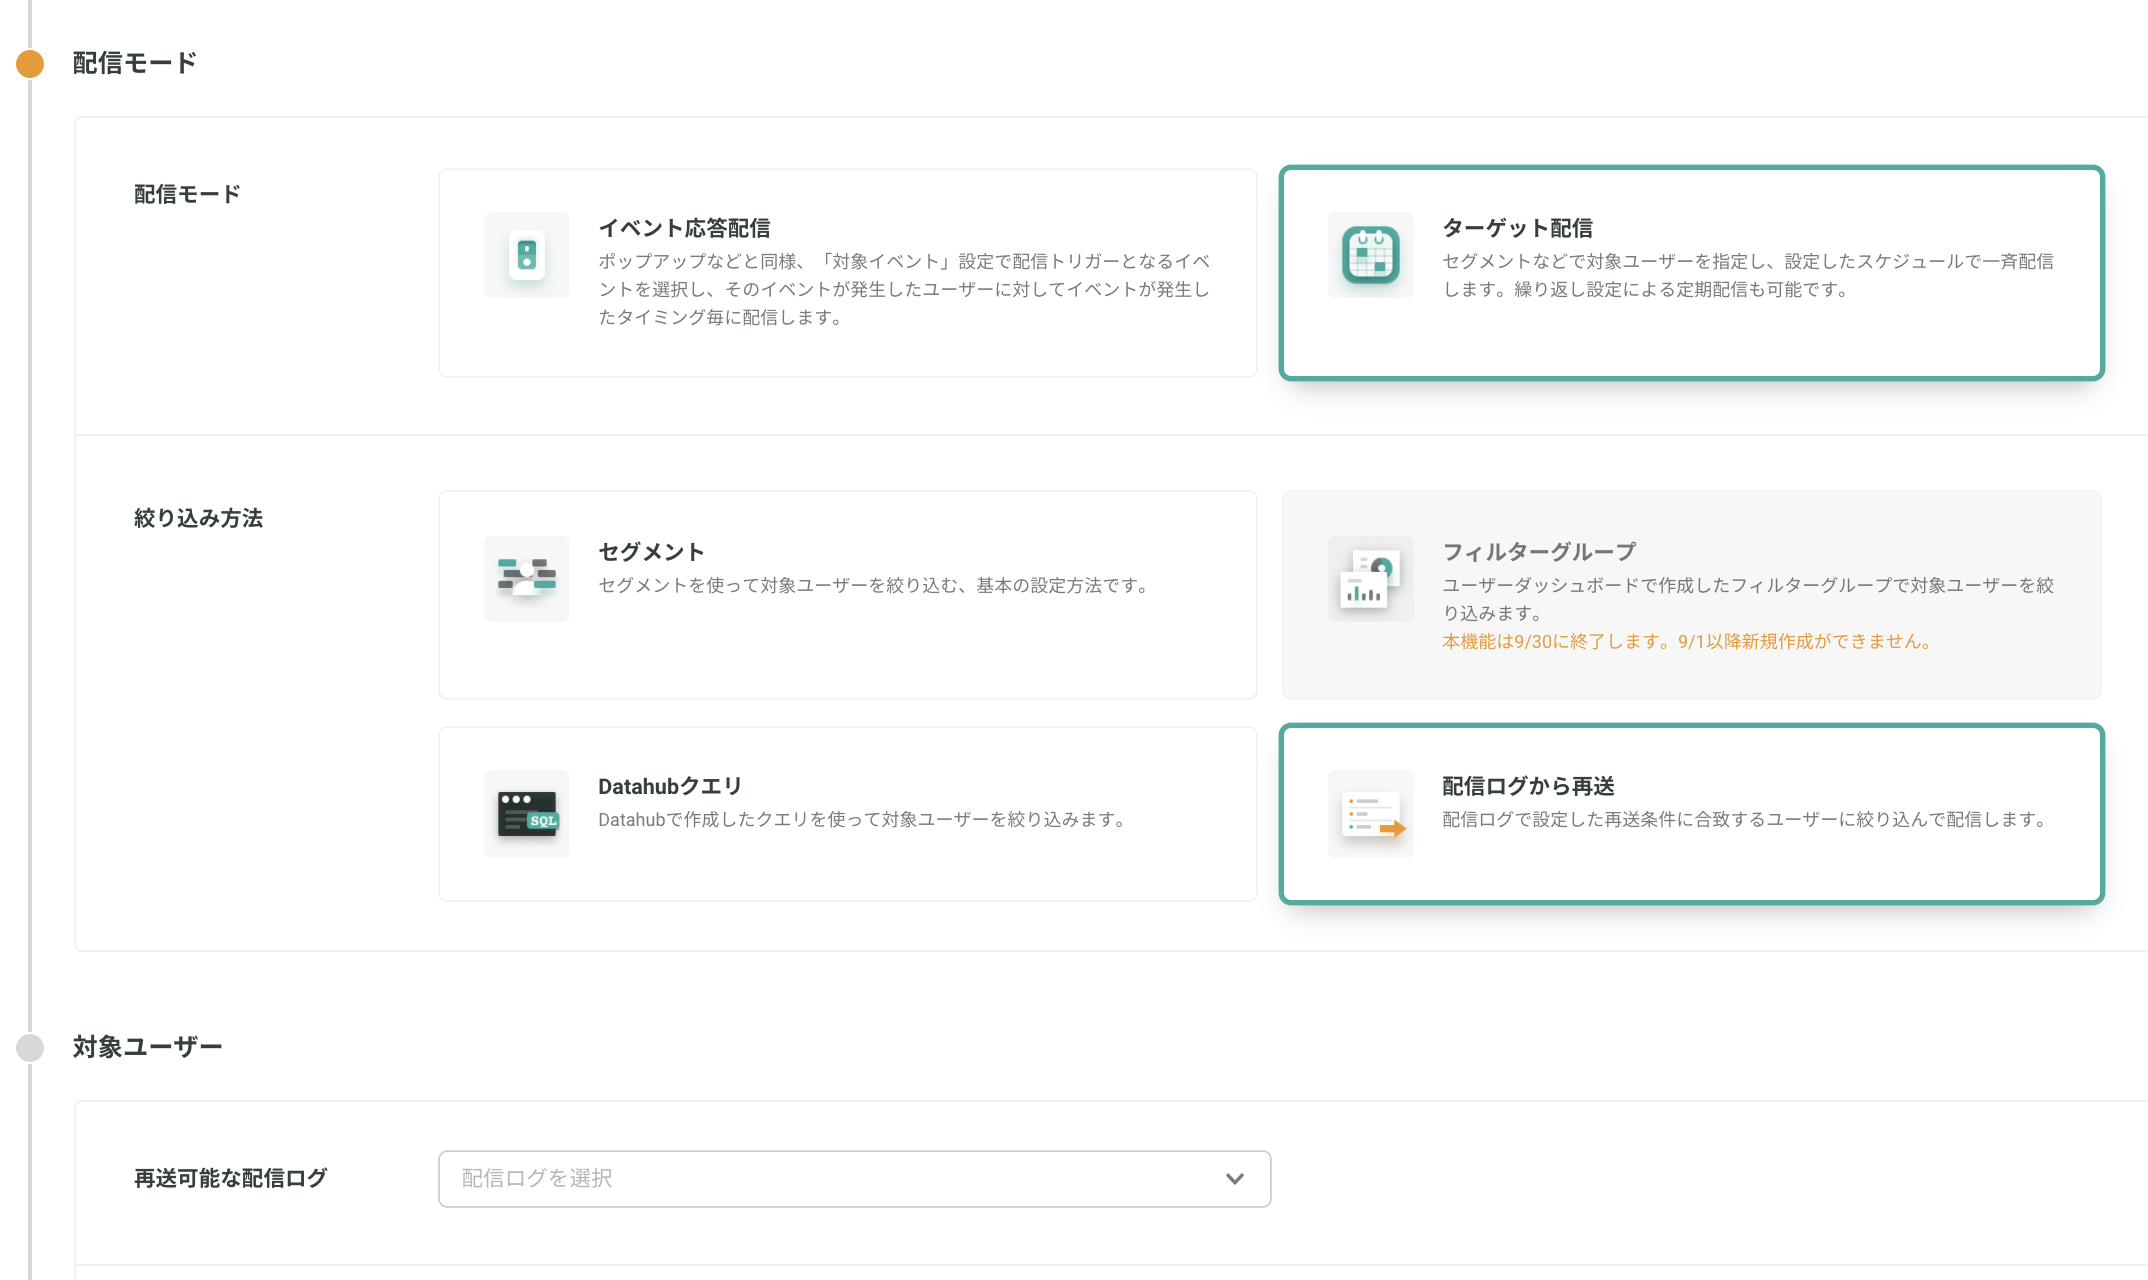This screenshot has height=1280, width=2148.
Task: Click the orange 9/30 end-of-feature warning text
Action: pos(1687,641)
